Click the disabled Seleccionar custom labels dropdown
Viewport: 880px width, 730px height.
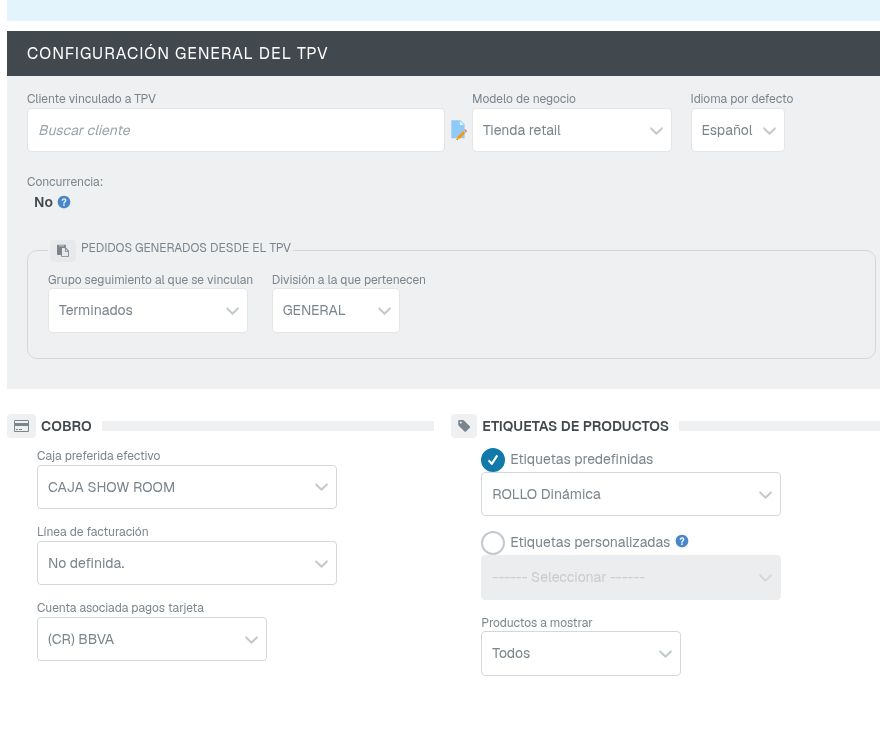pyautogui.click(x=631, y=577)
